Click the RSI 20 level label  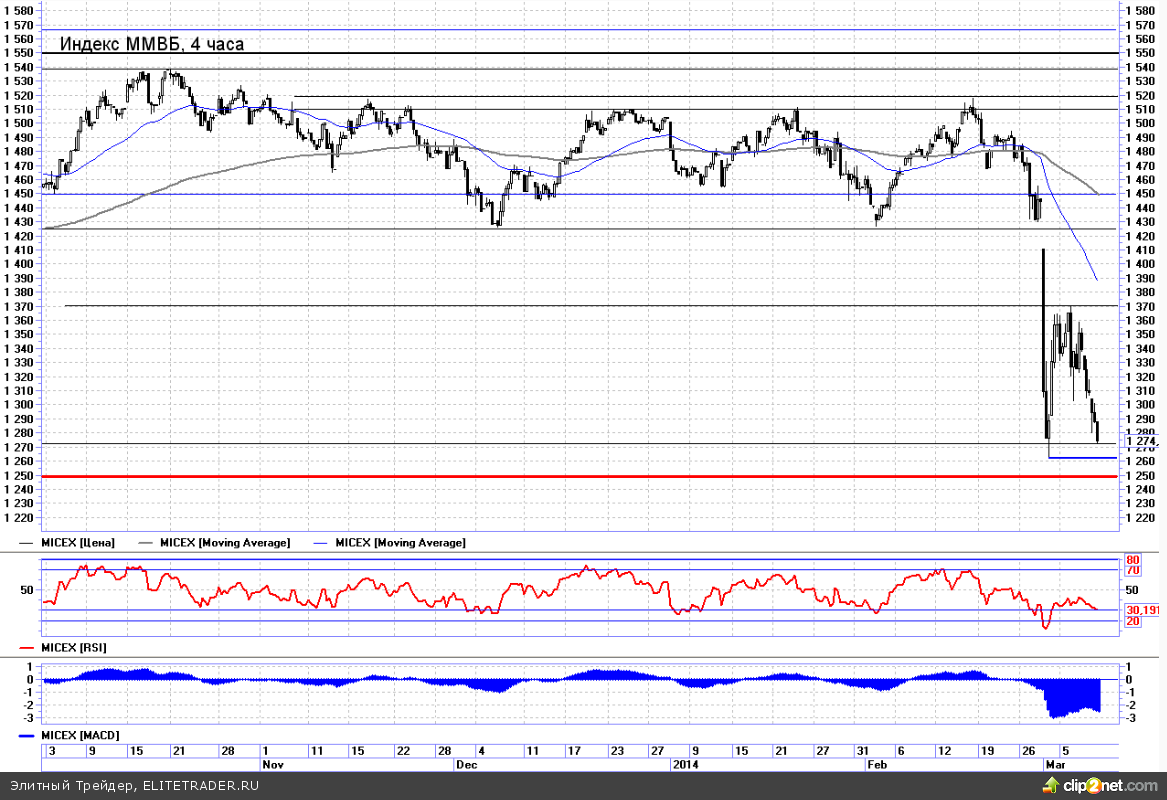1133,621
